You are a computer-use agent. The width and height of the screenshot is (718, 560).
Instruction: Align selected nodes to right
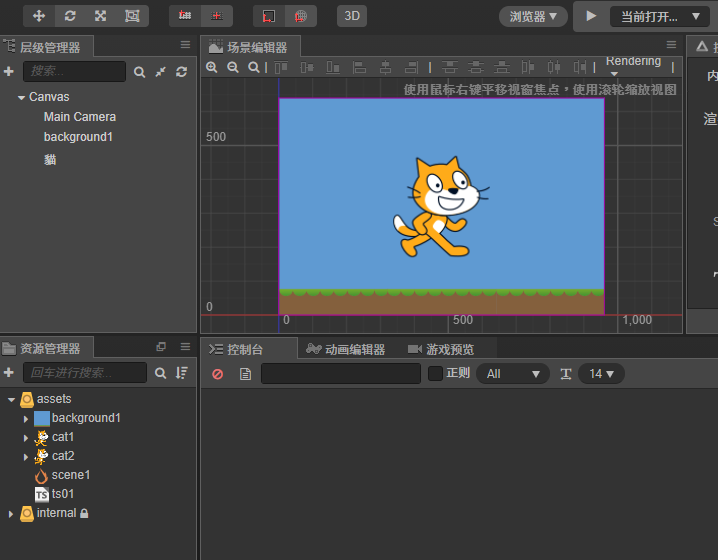click(411, 68)
